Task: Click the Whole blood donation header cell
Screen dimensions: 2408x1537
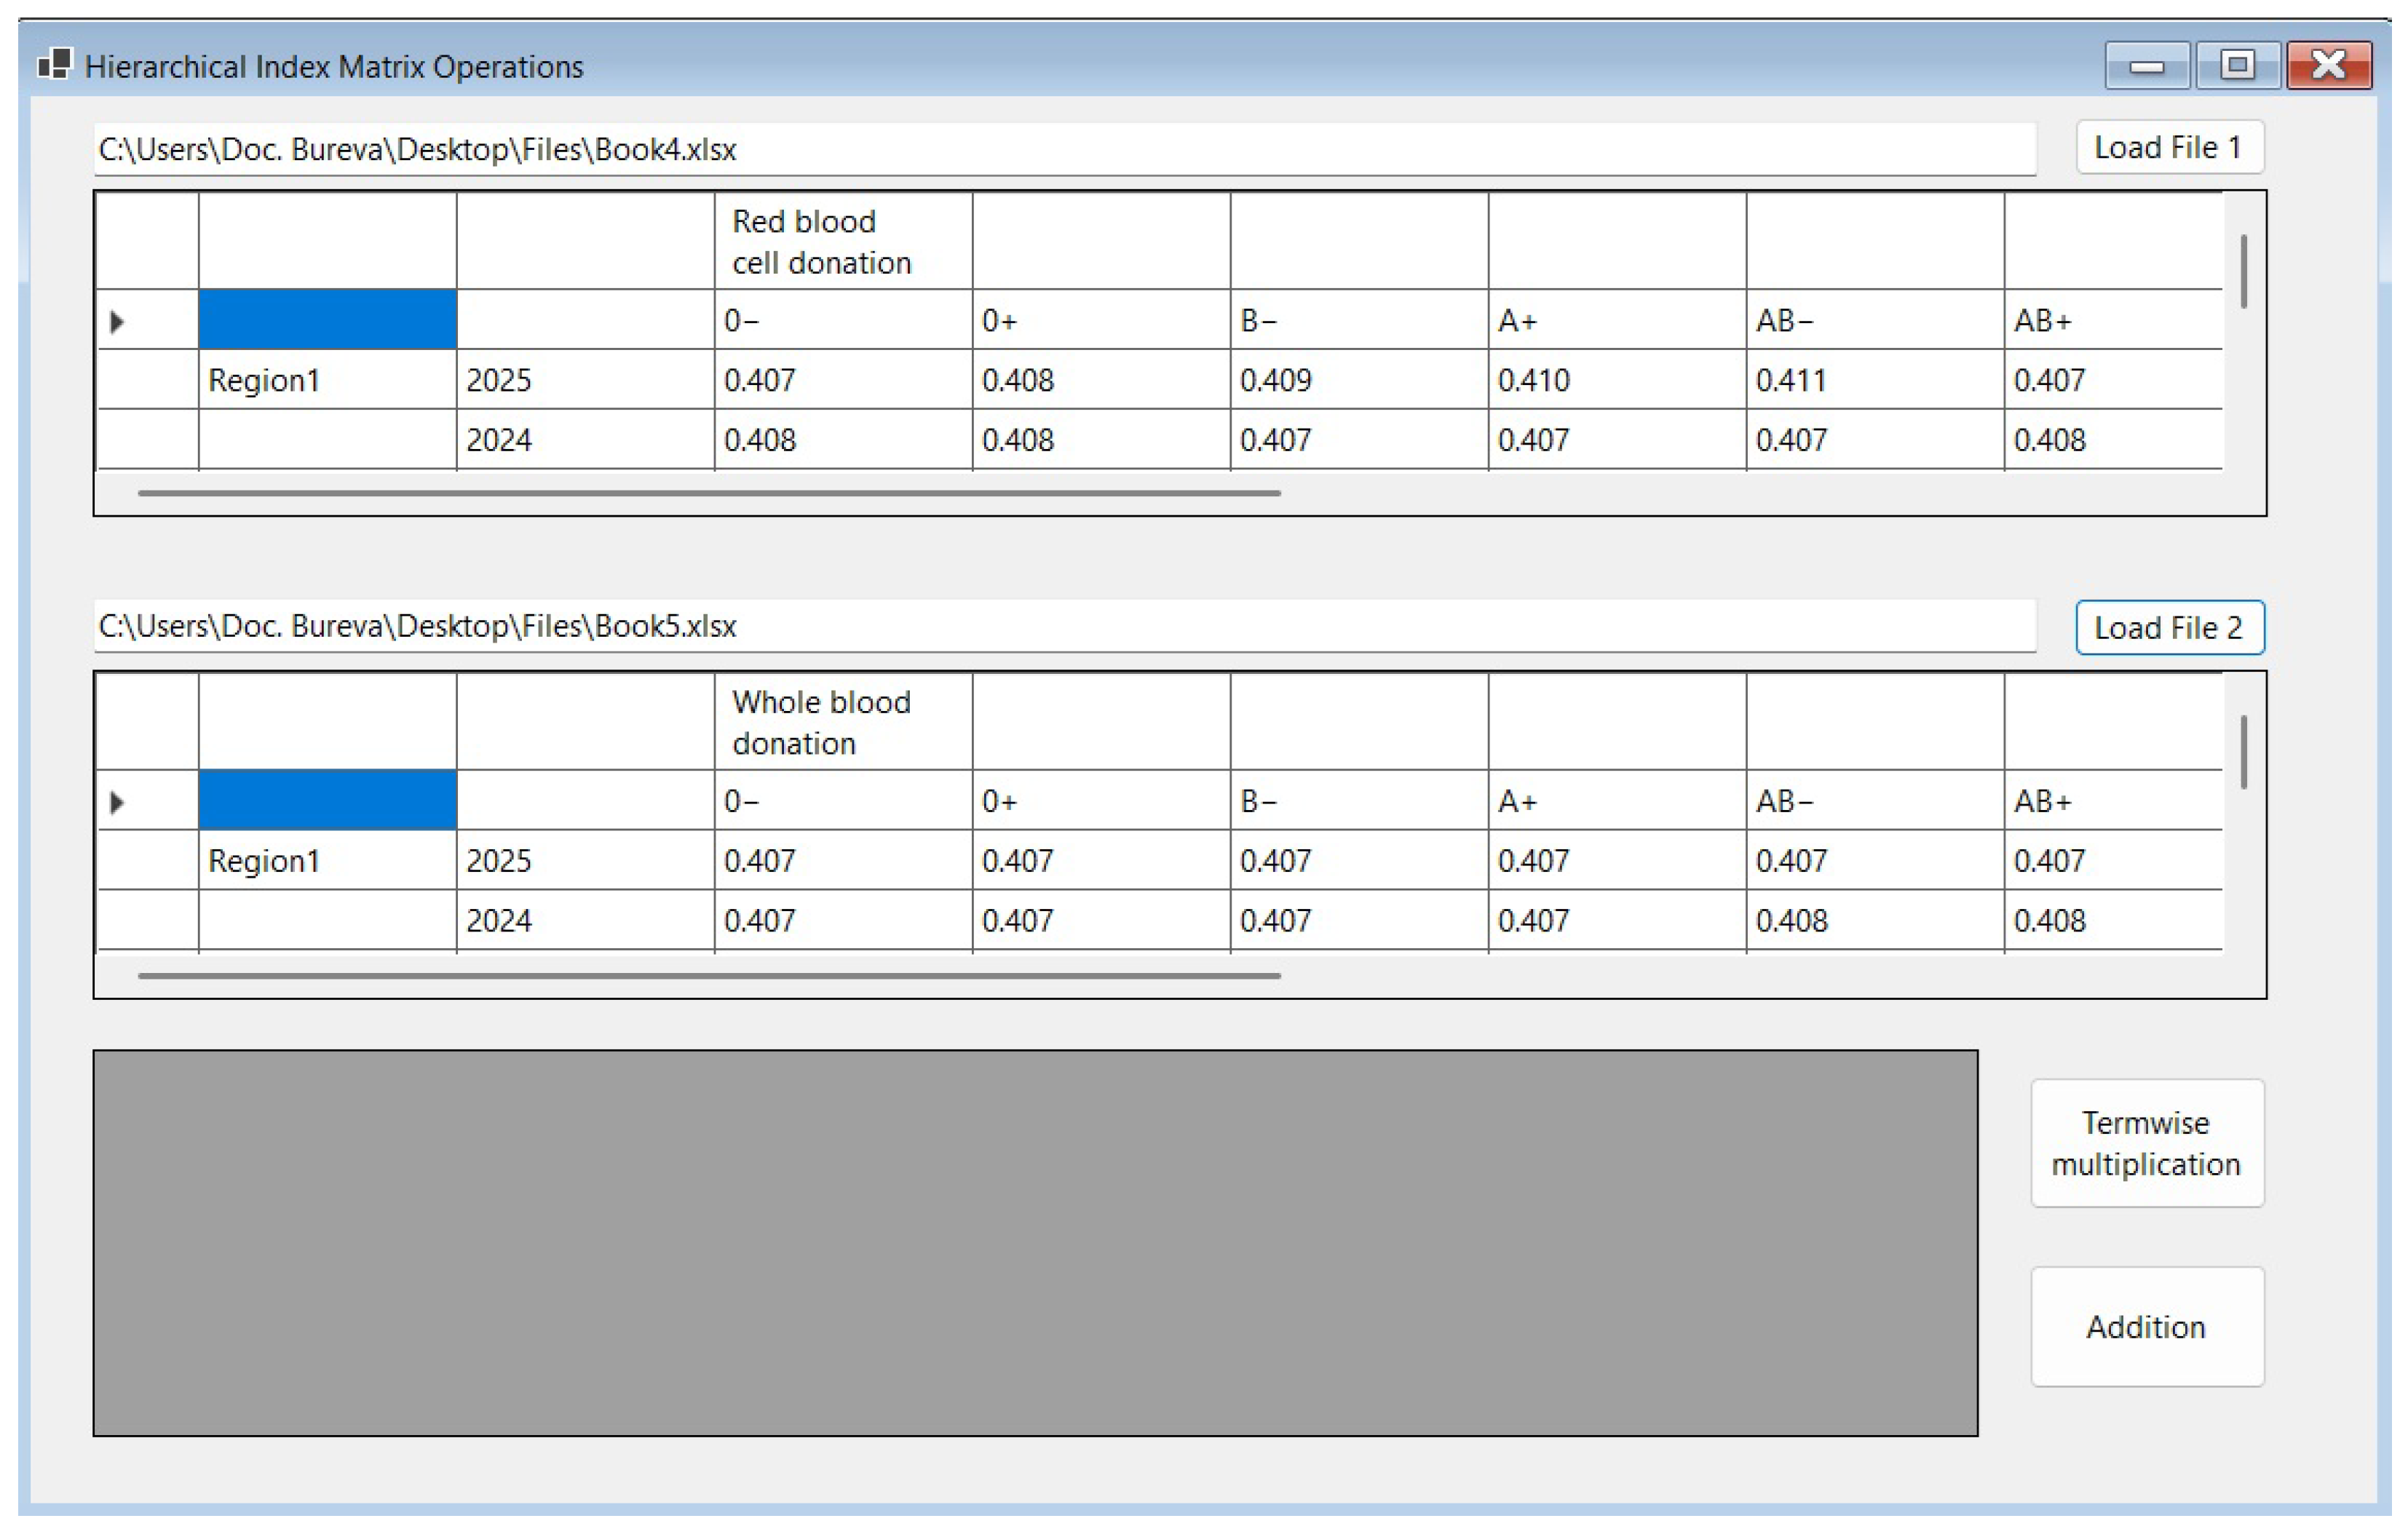Action: 842,722
